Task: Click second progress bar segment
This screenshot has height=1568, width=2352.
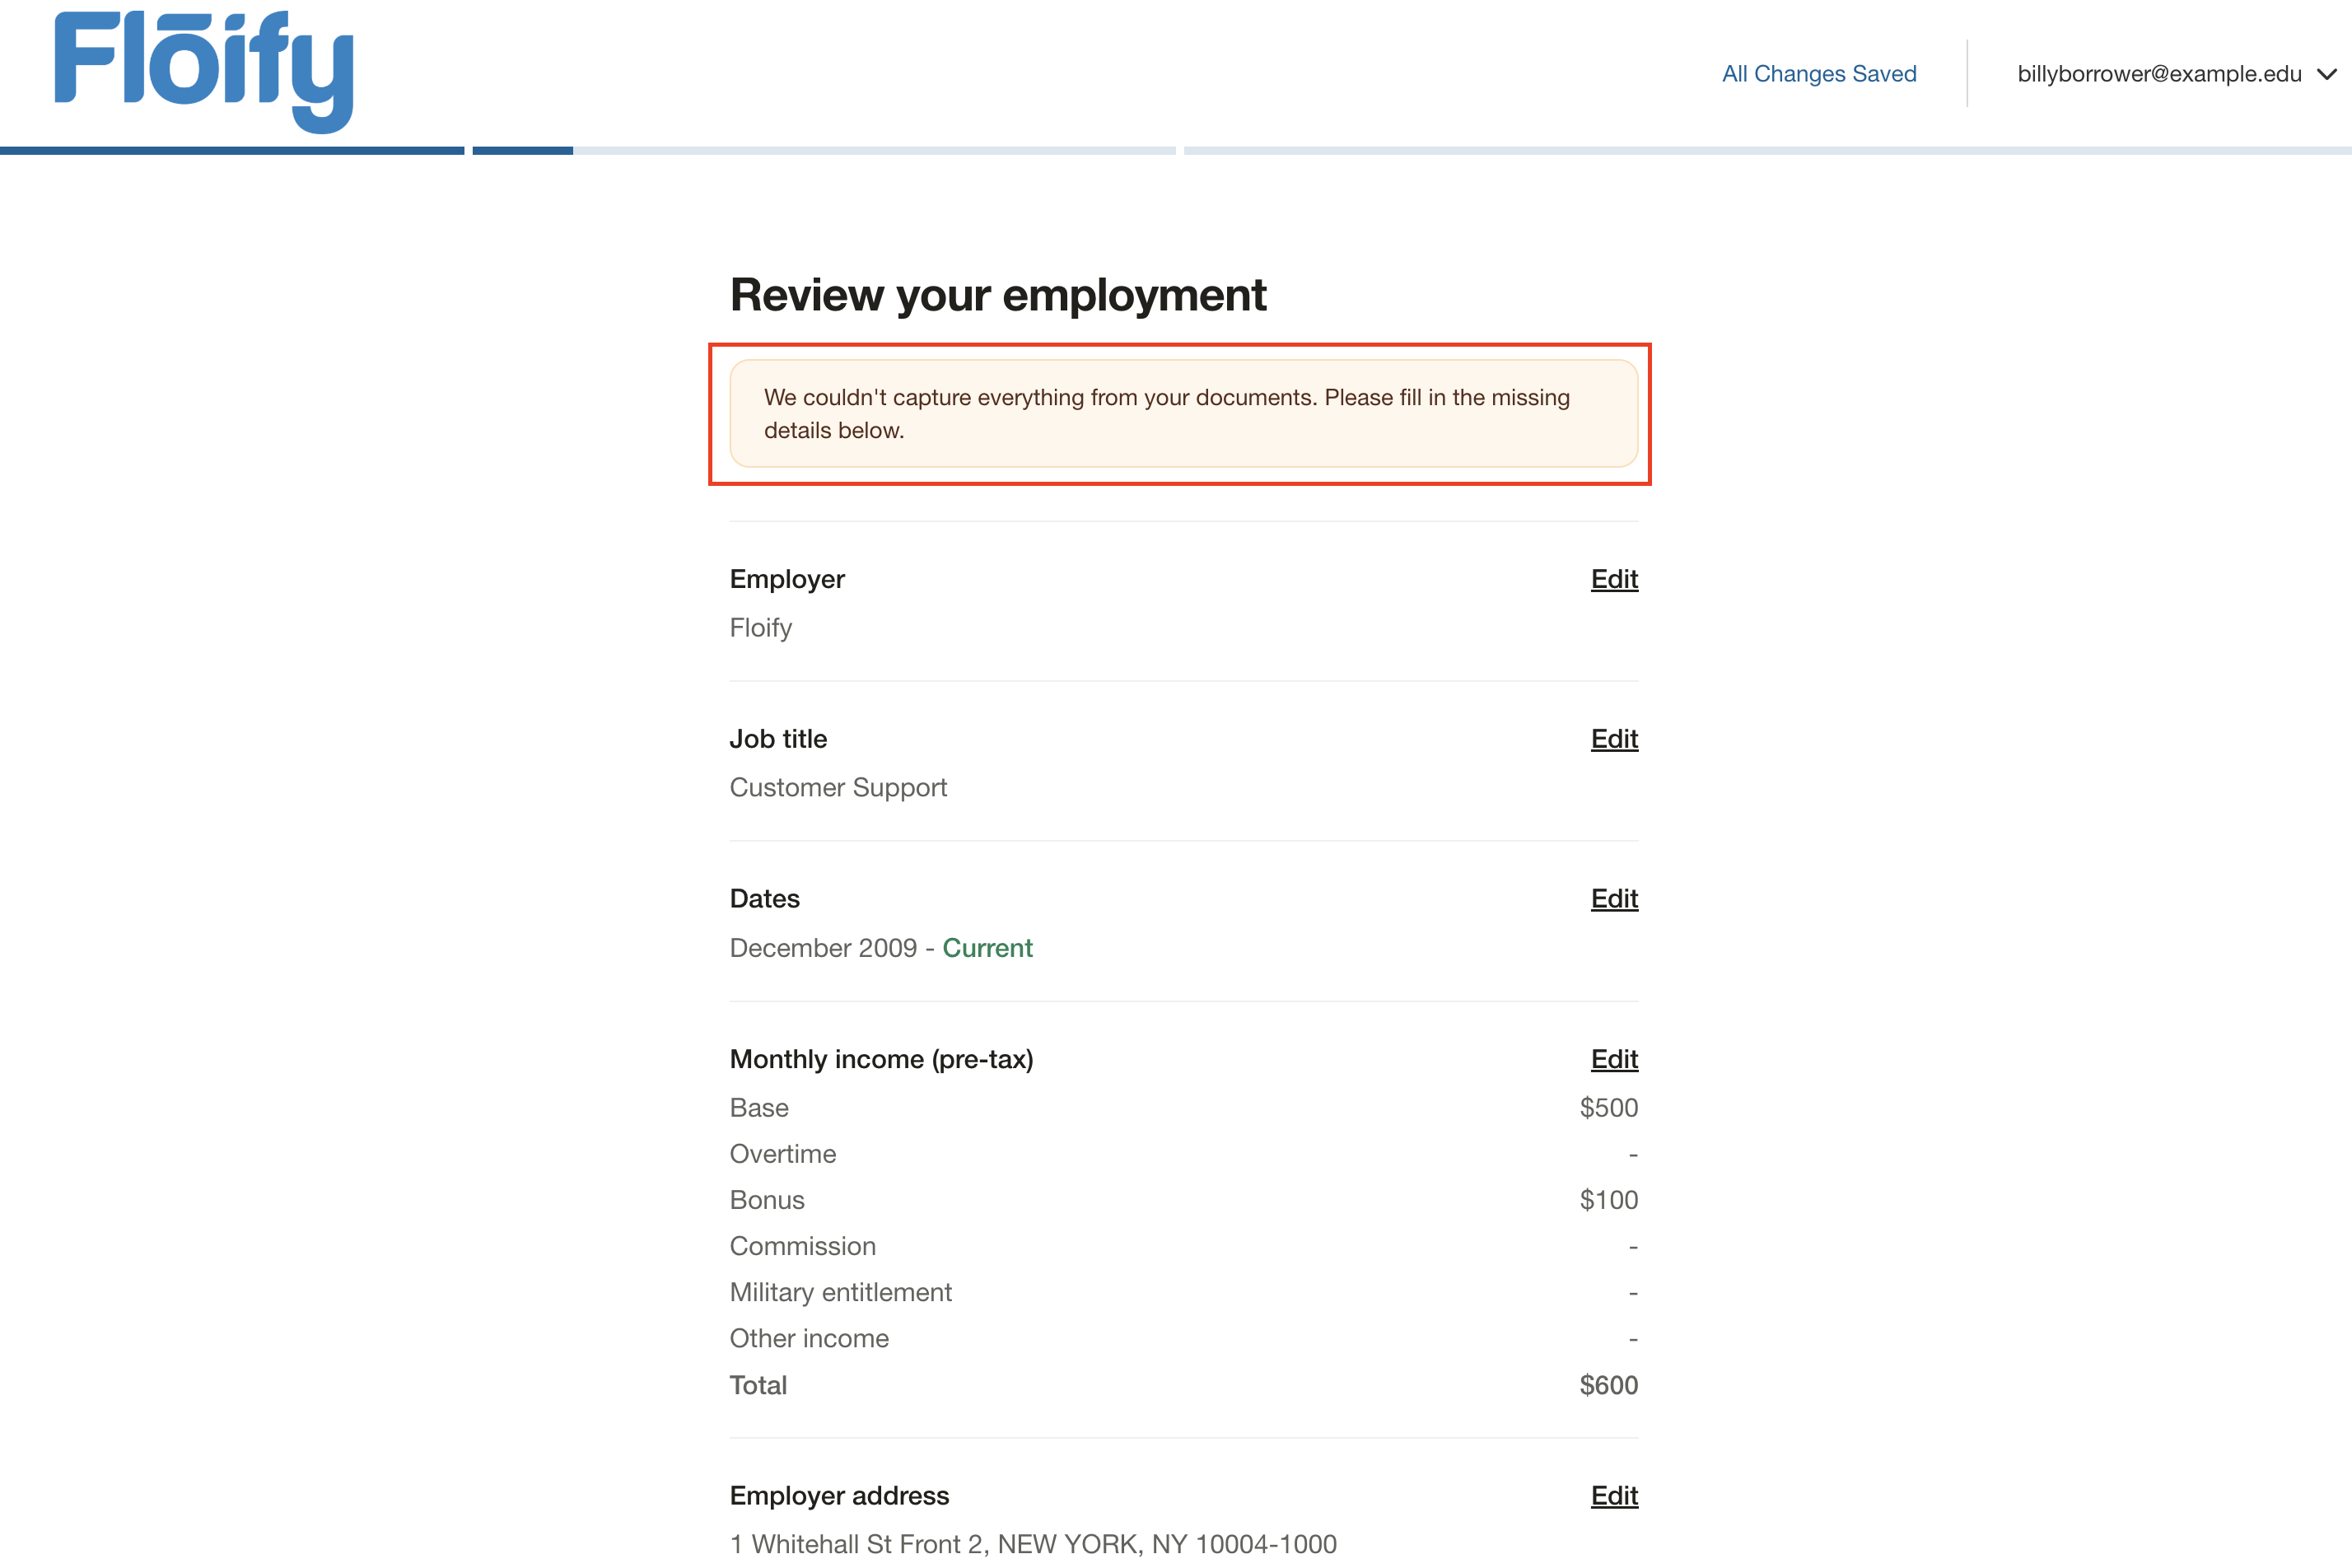Action: pos(823,151)
